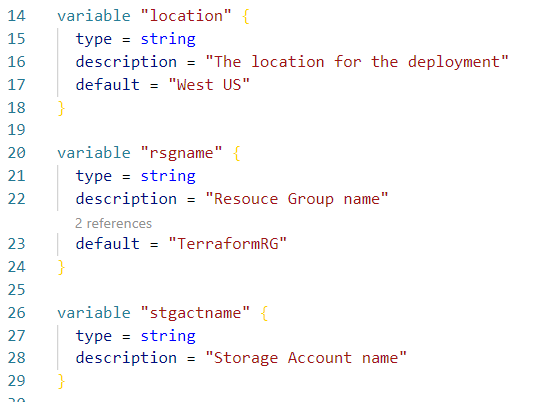Viewport: 533px width, 402px height.
Task: Place cursor in "TerraformRG" default value
Action: coord(228,244)
